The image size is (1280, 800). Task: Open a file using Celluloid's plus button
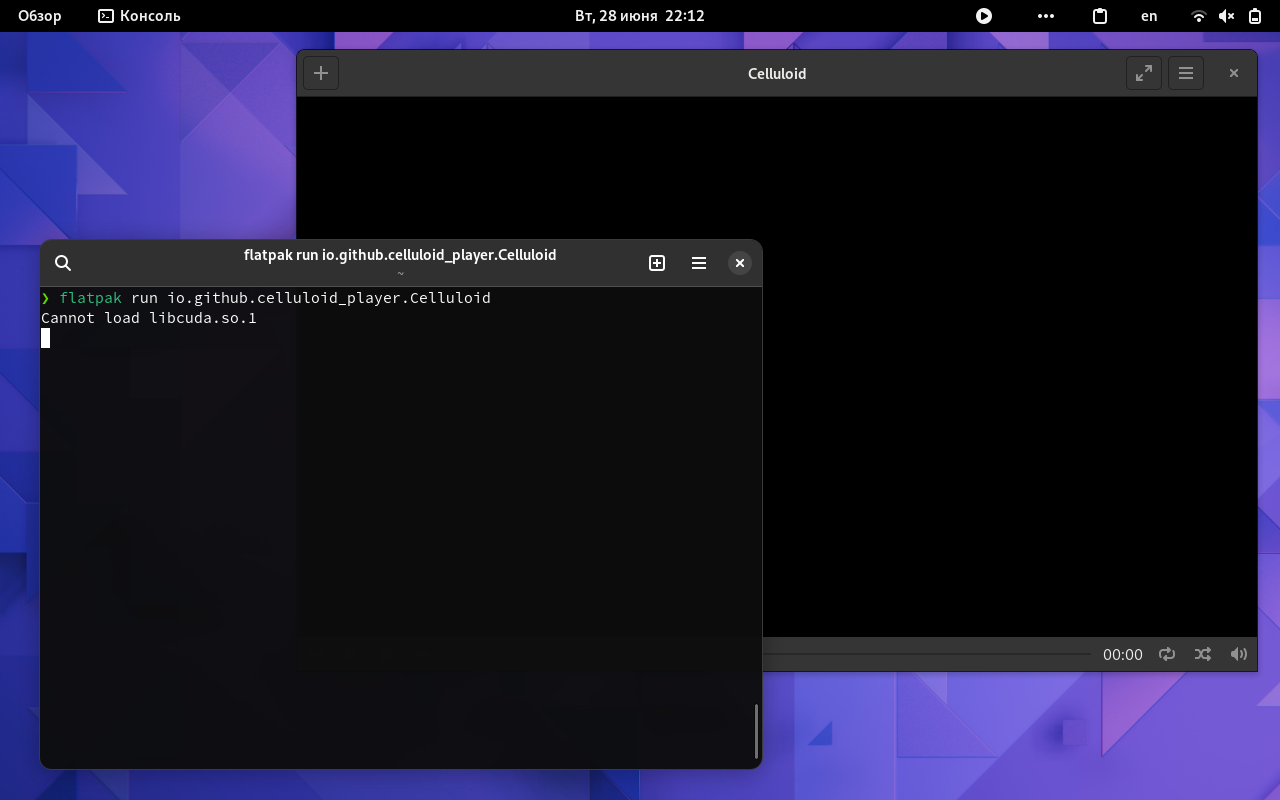(320, 72)
